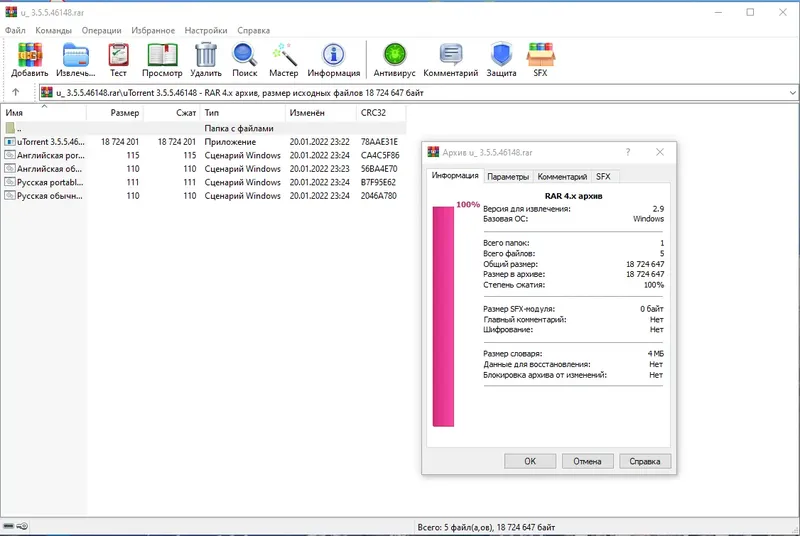Open the Поиск (Find) magnifier icon
Image resolution: width=800 pixels, height=536 pixels.
pyautogui.click(x=244, y=55)
